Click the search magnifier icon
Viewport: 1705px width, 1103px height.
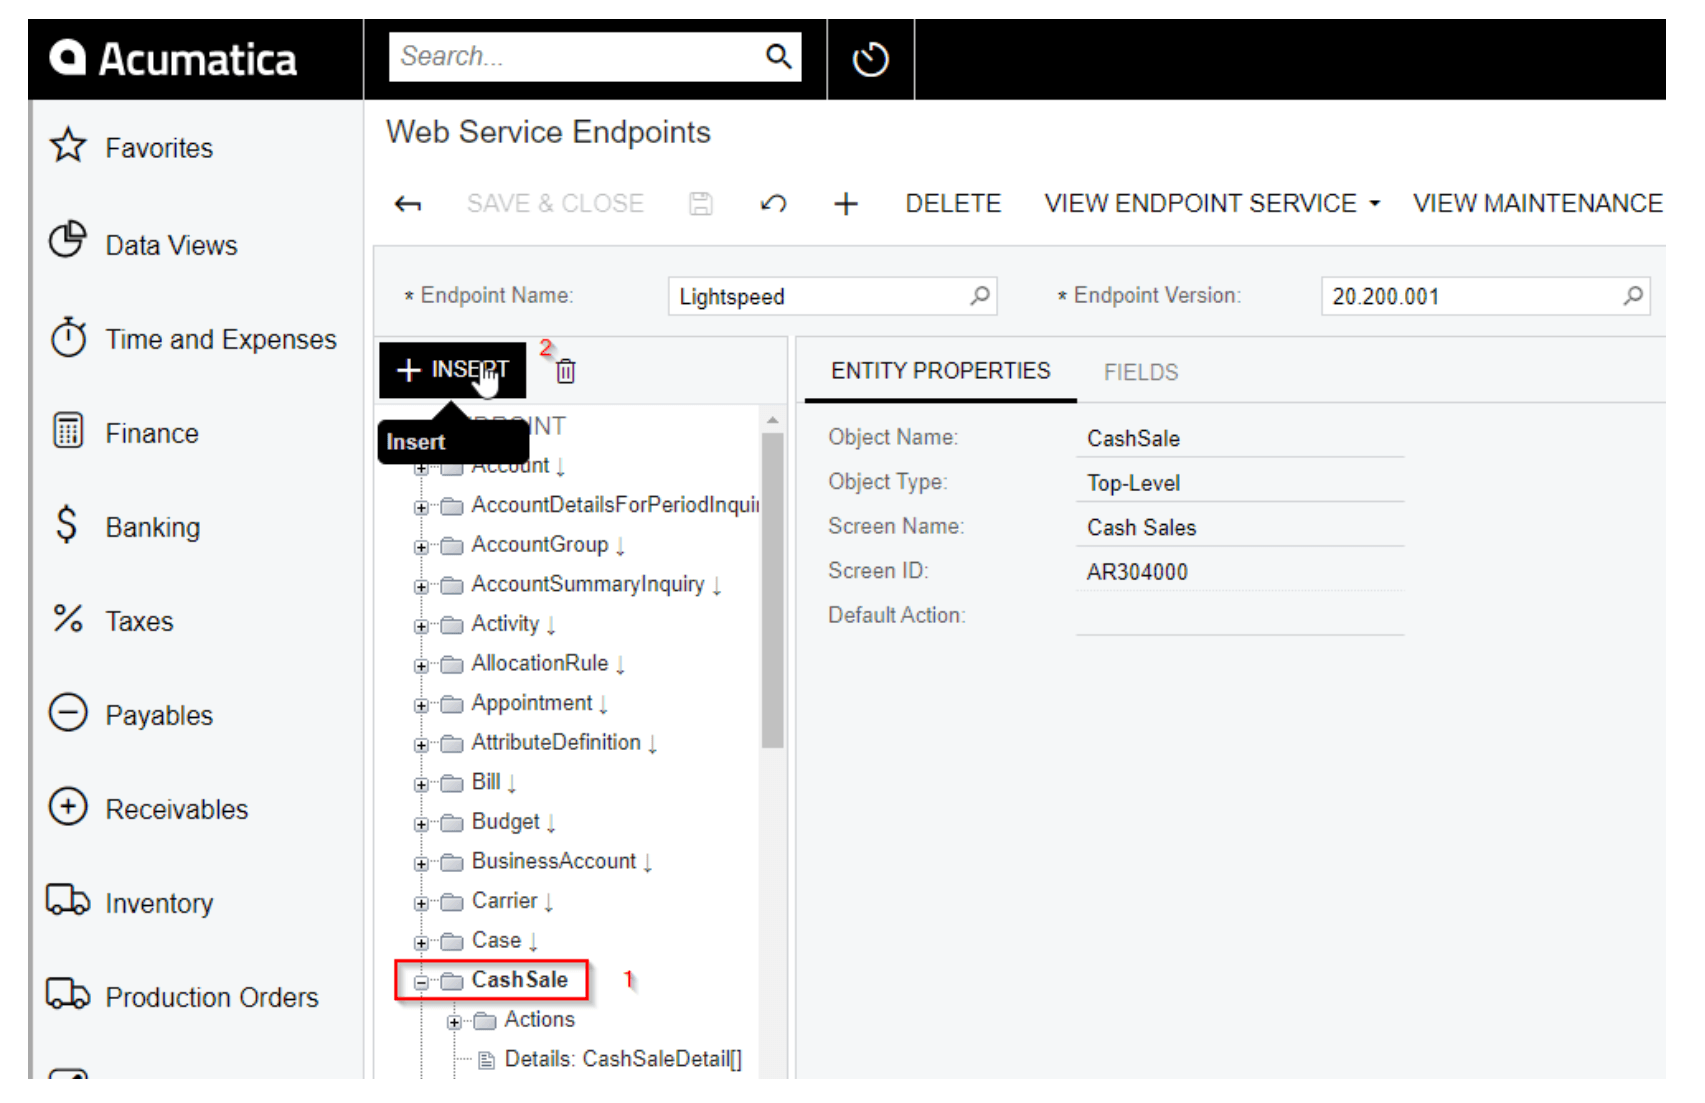778,56
